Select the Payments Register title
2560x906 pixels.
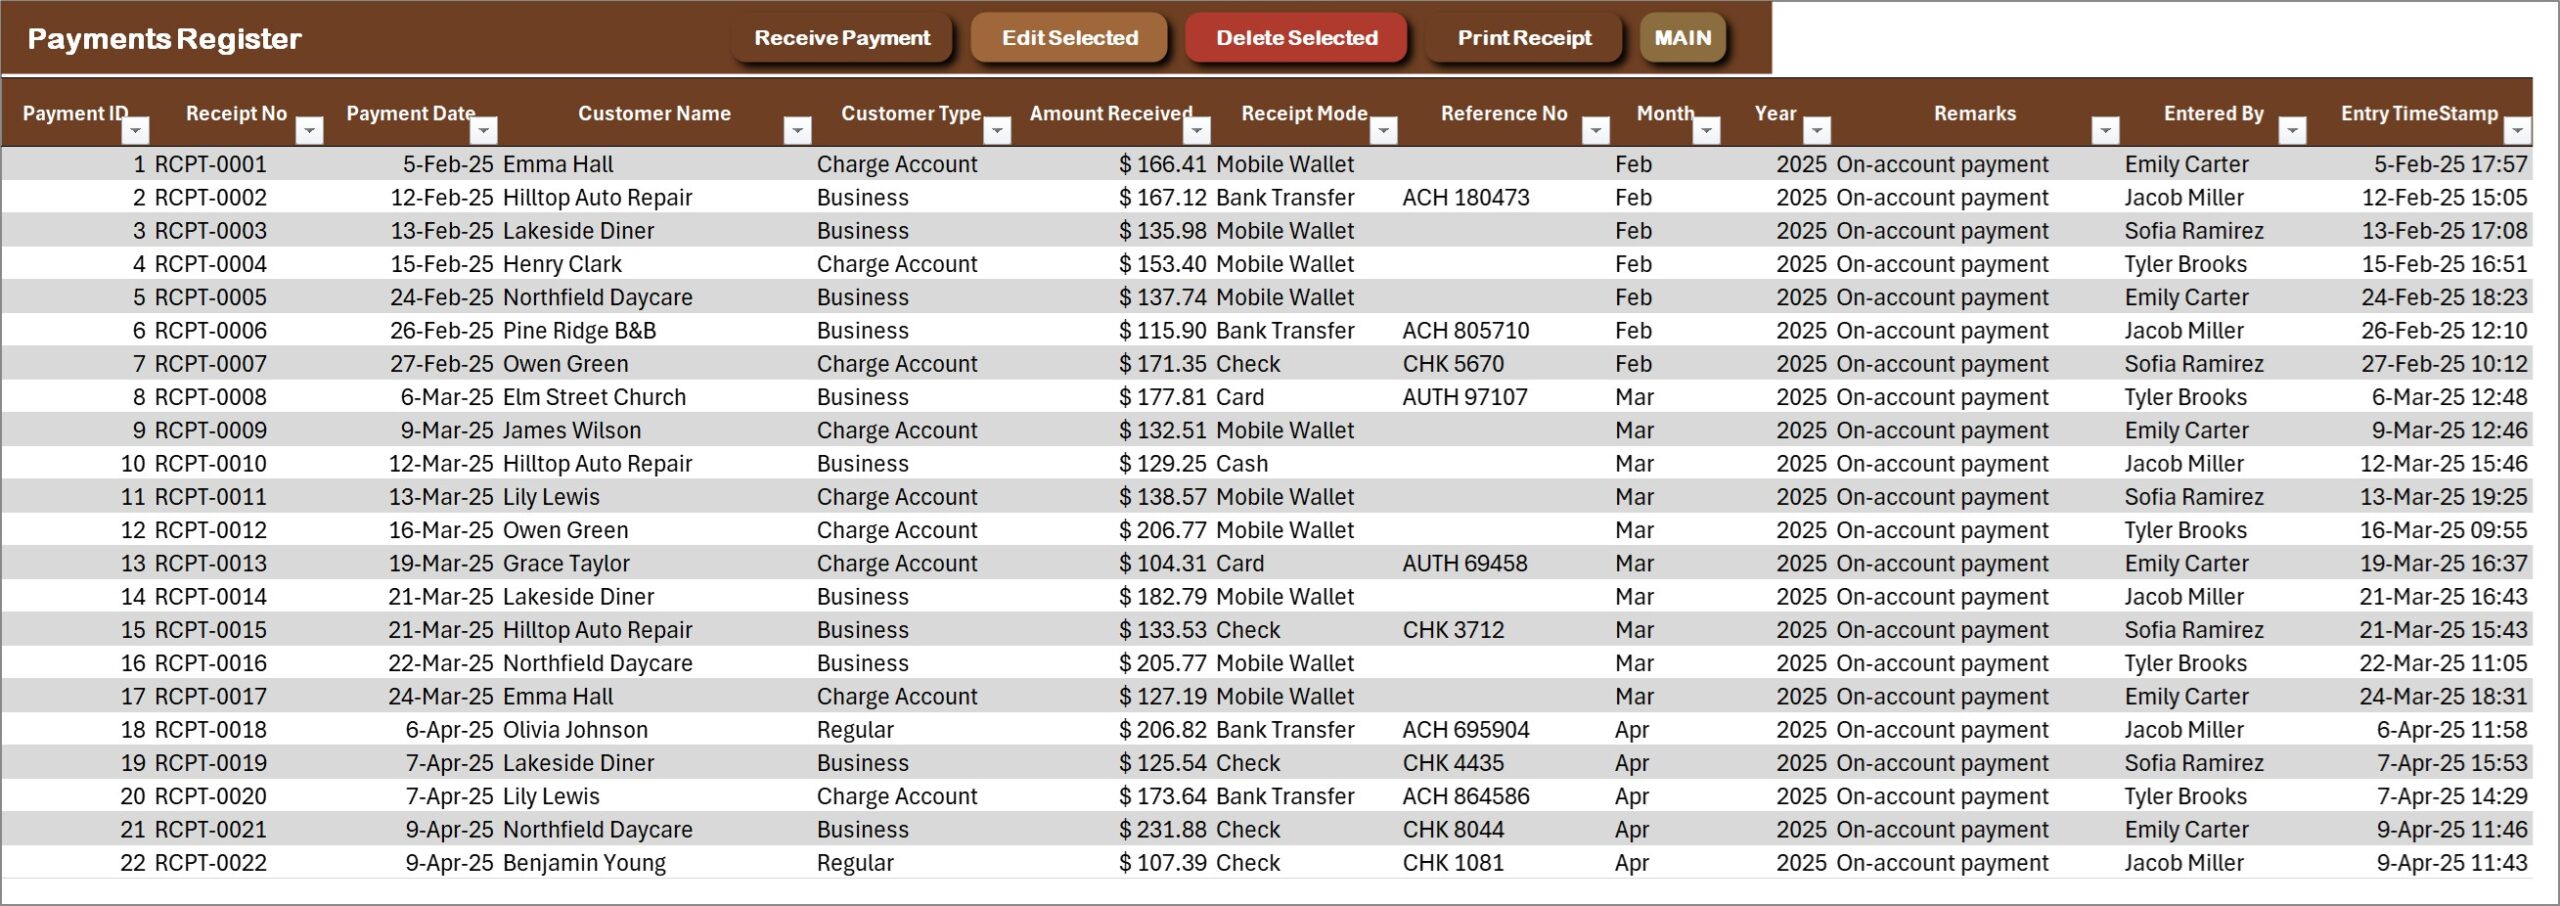click(164, 38)
